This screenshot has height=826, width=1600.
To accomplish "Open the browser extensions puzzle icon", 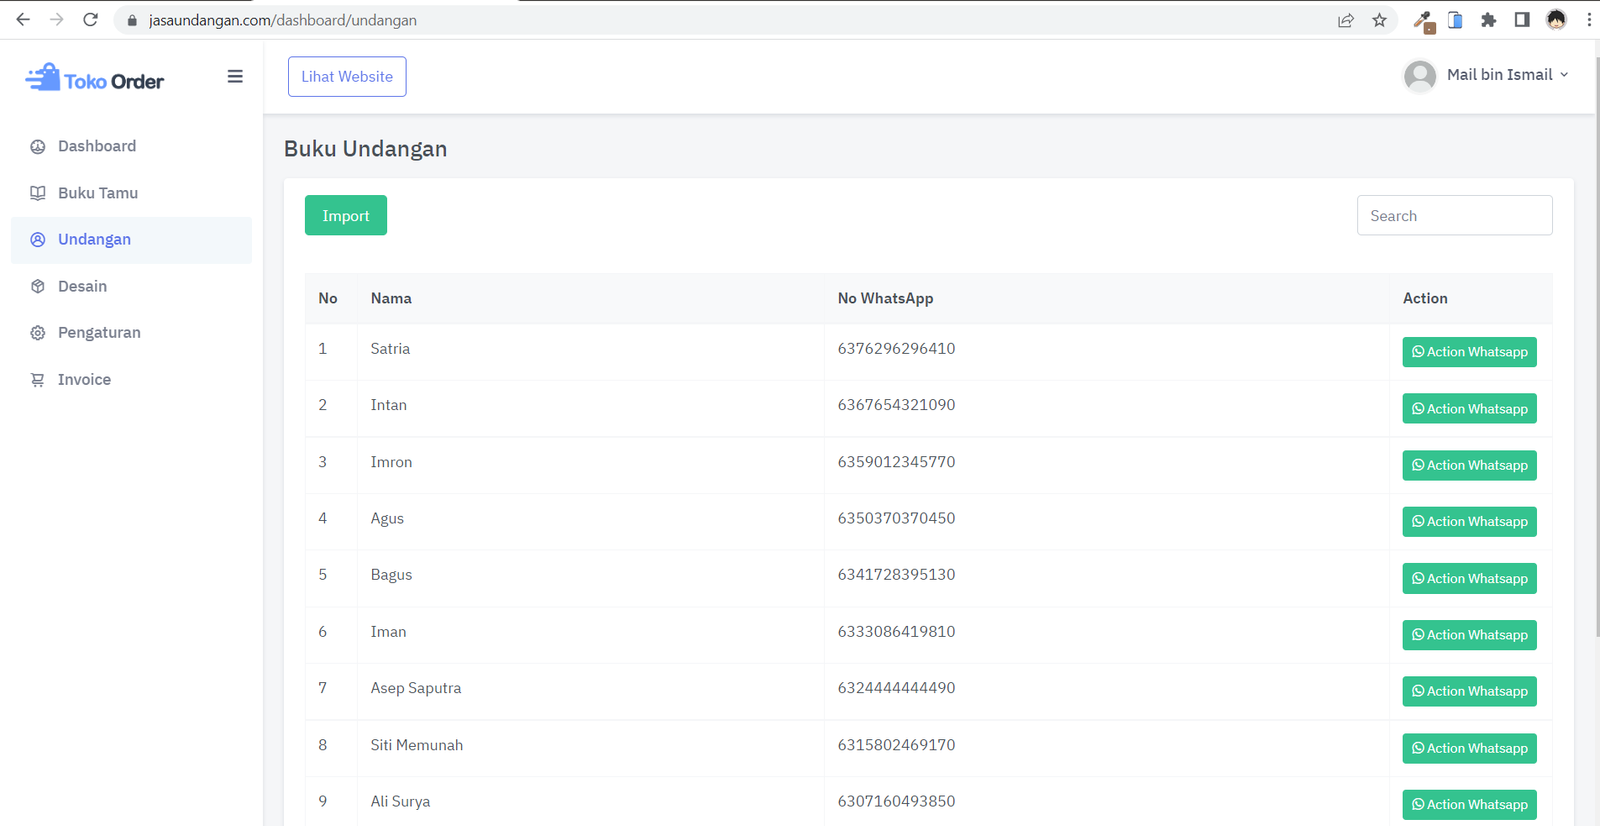I will (x=1488, y=20).
